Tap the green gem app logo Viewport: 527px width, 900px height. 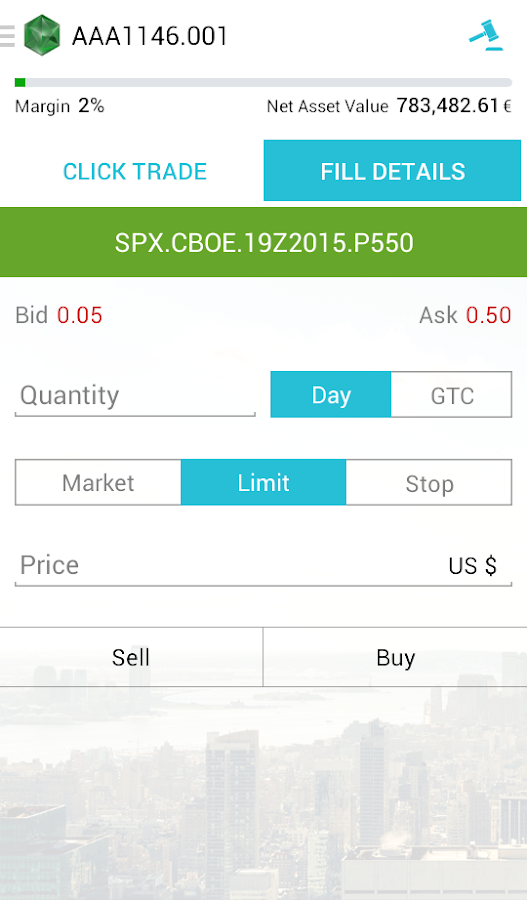42,36
